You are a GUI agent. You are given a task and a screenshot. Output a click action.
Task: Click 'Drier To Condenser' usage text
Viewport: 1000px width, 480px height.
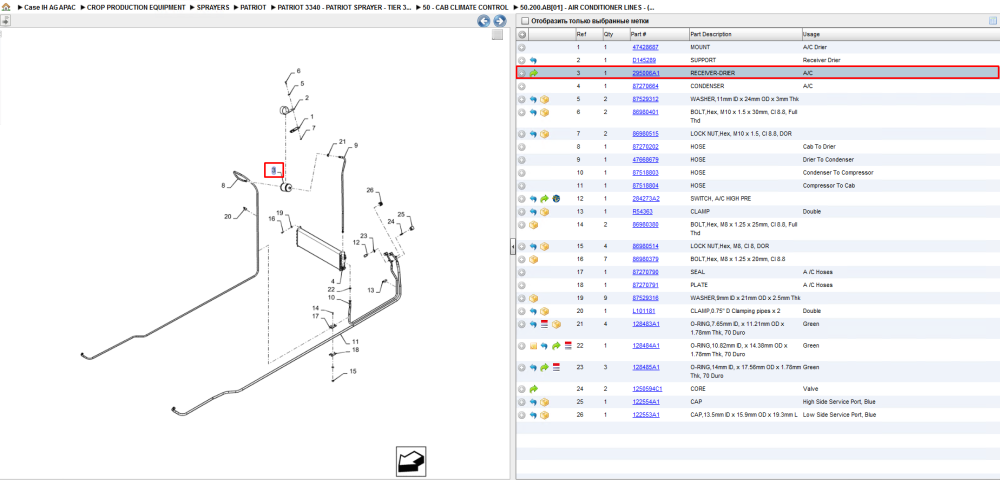pos(828,159)
